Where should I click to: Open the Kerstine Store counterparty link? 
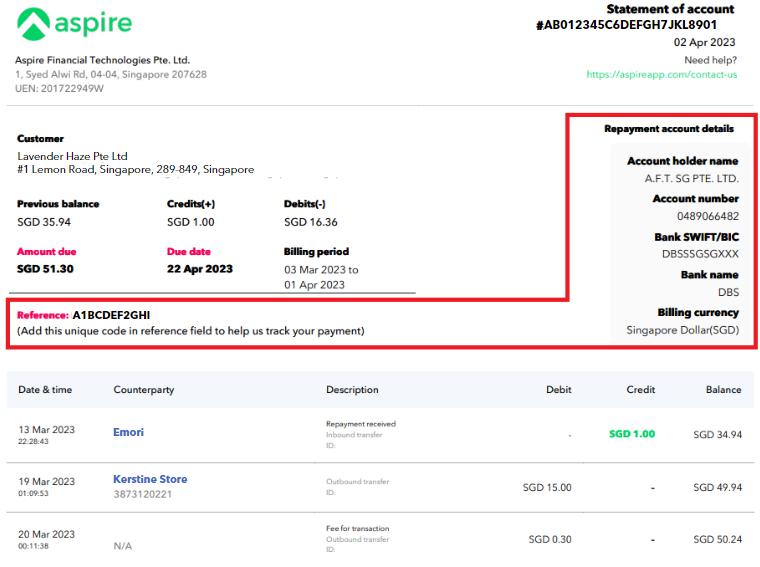(x=150, y=479)
